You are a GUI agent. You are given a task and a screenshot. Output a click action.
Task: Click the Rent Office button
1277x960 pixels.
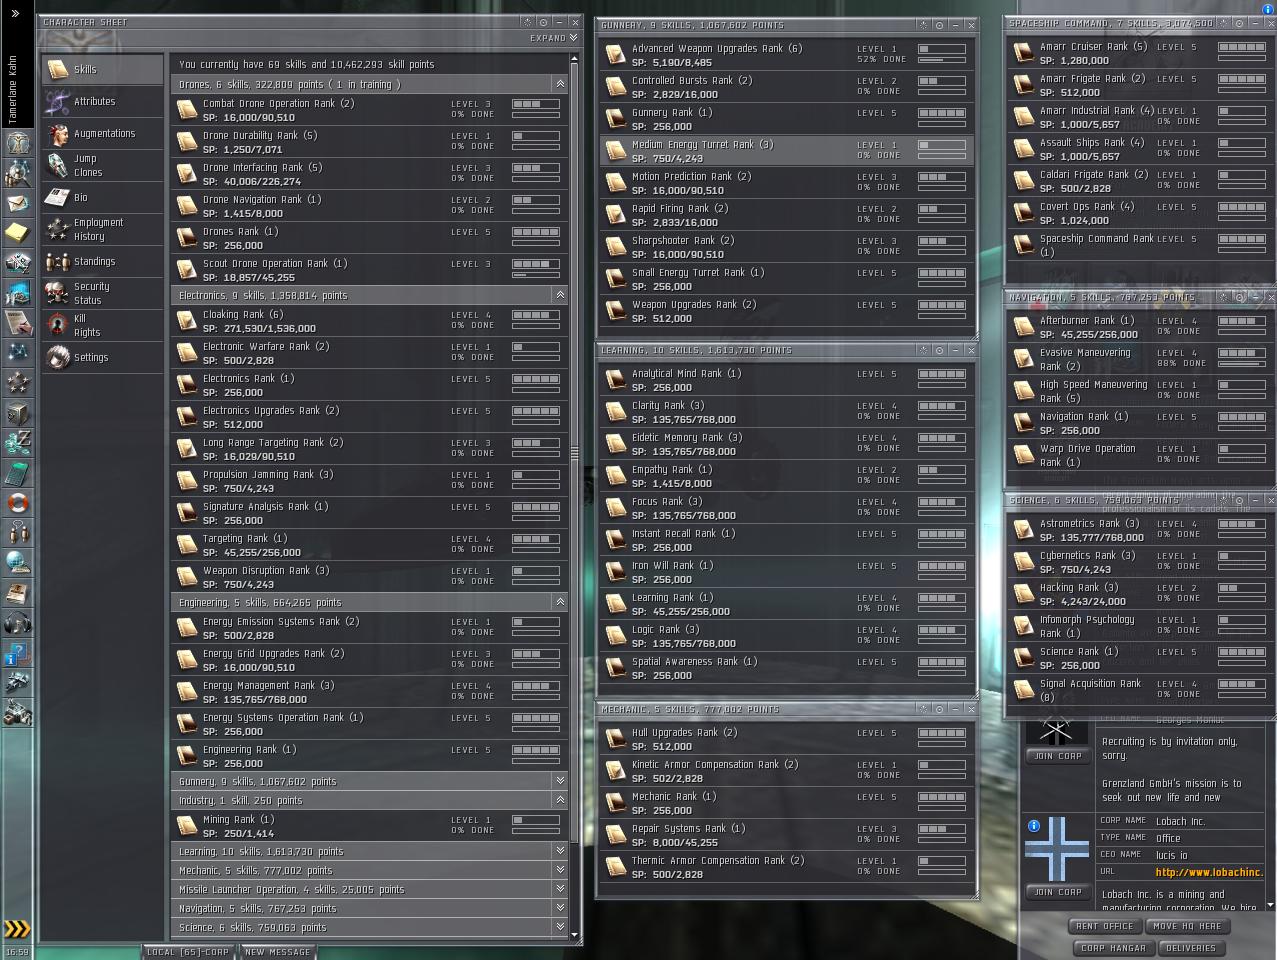(1104, 926)
